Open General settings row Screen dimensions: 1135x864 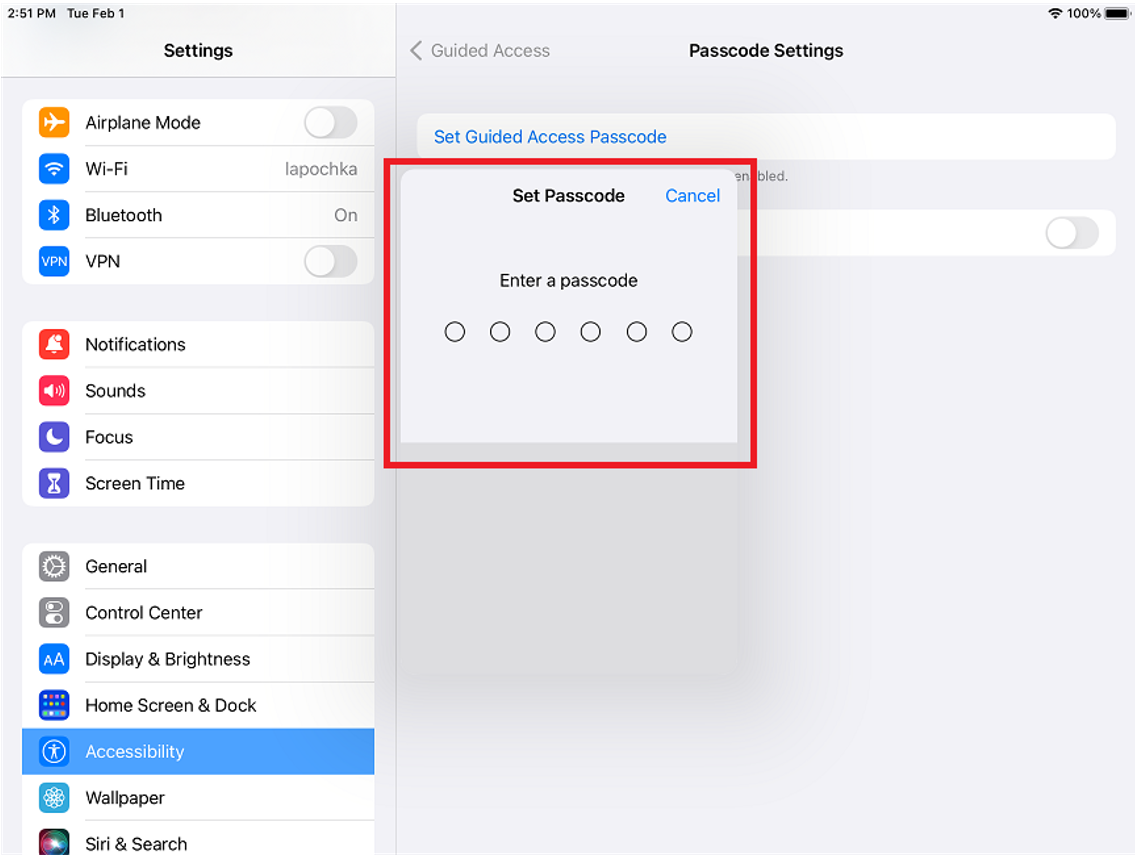point(198,567)
